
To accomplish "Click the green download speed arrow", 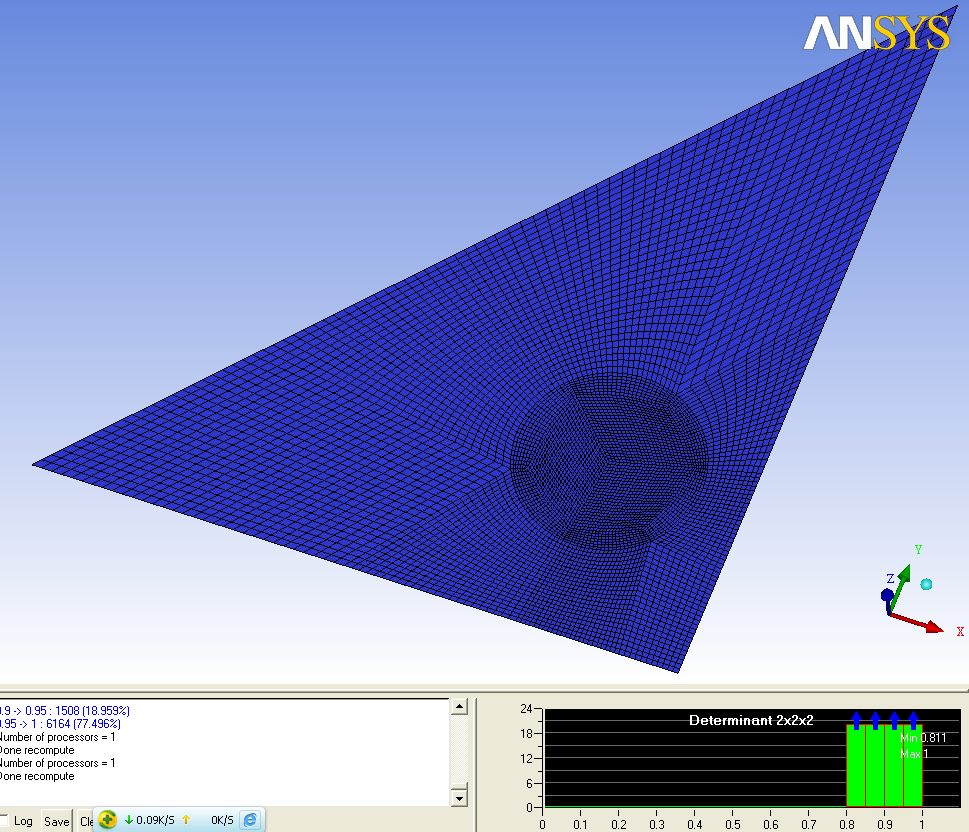I will [128, 820].
